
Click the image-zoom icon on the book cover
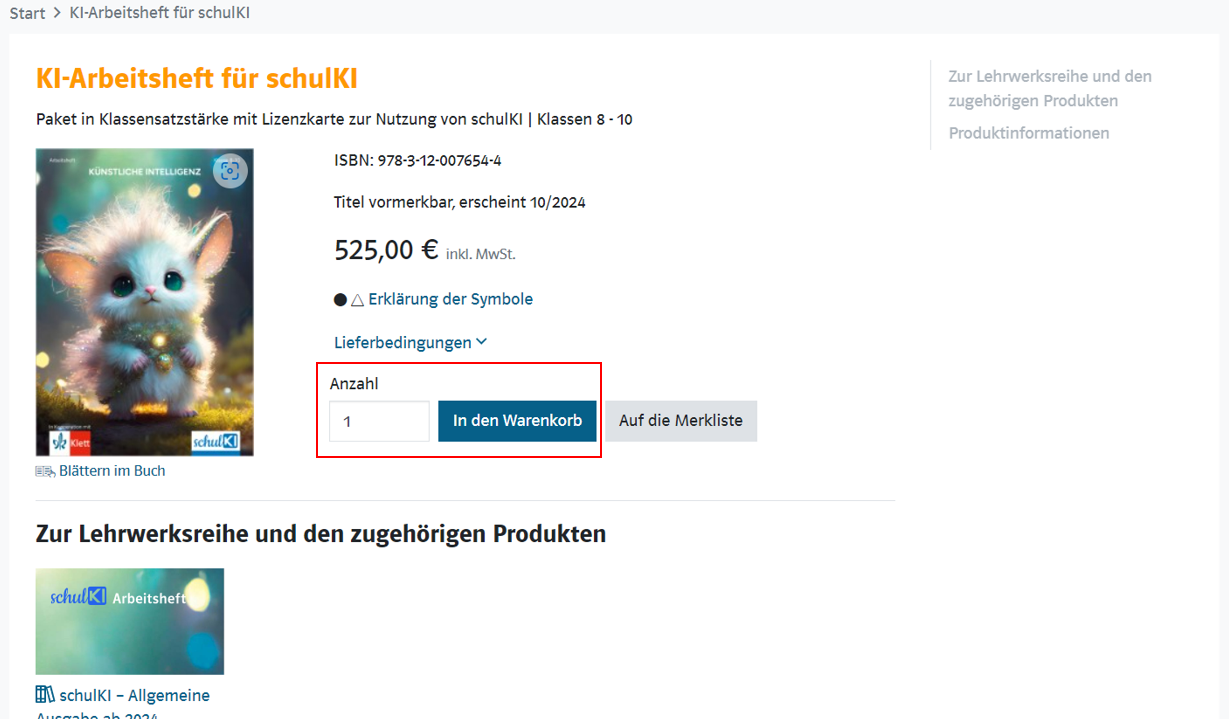pyautogui.click(x=230, y=171)
